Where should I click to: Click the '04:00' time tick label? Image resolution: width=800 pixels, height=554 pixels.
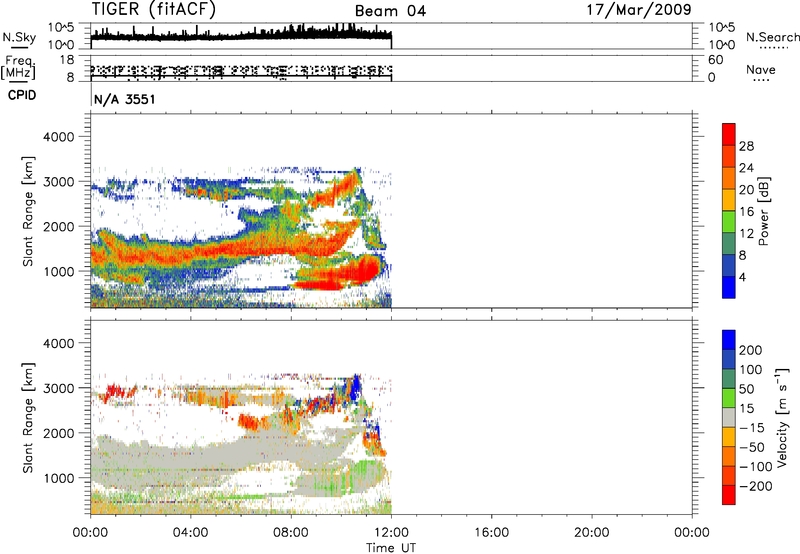point(191,533)
